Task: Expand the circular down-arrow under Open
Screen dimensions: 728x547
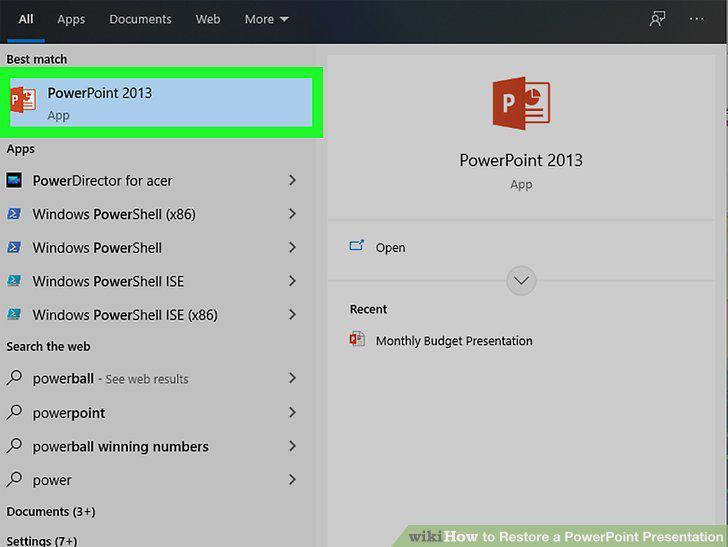Action: click(521, 280)
